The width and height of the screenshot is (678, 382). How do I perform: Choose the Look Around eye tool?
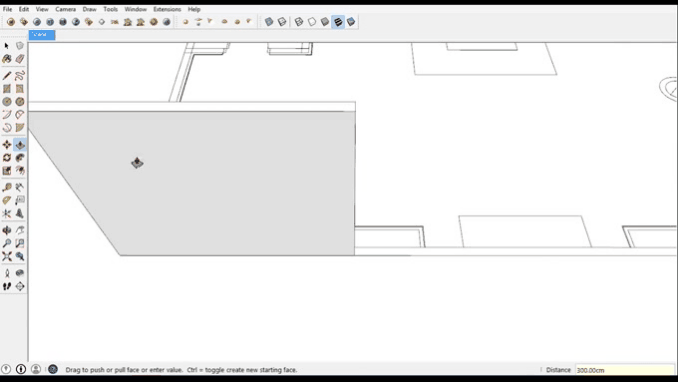coord(20,273)
